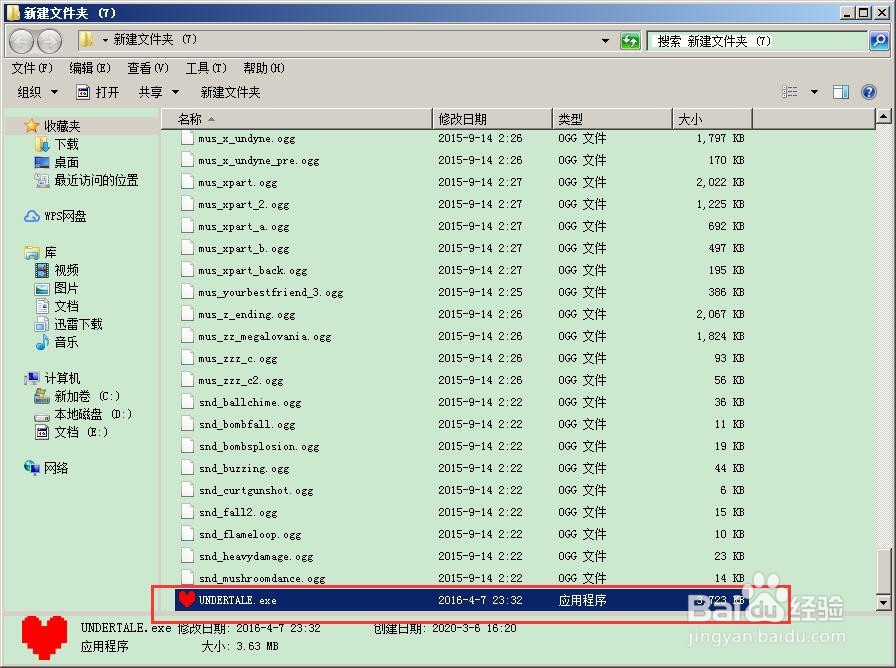Open the 文件(F) menu

point(32,68)
